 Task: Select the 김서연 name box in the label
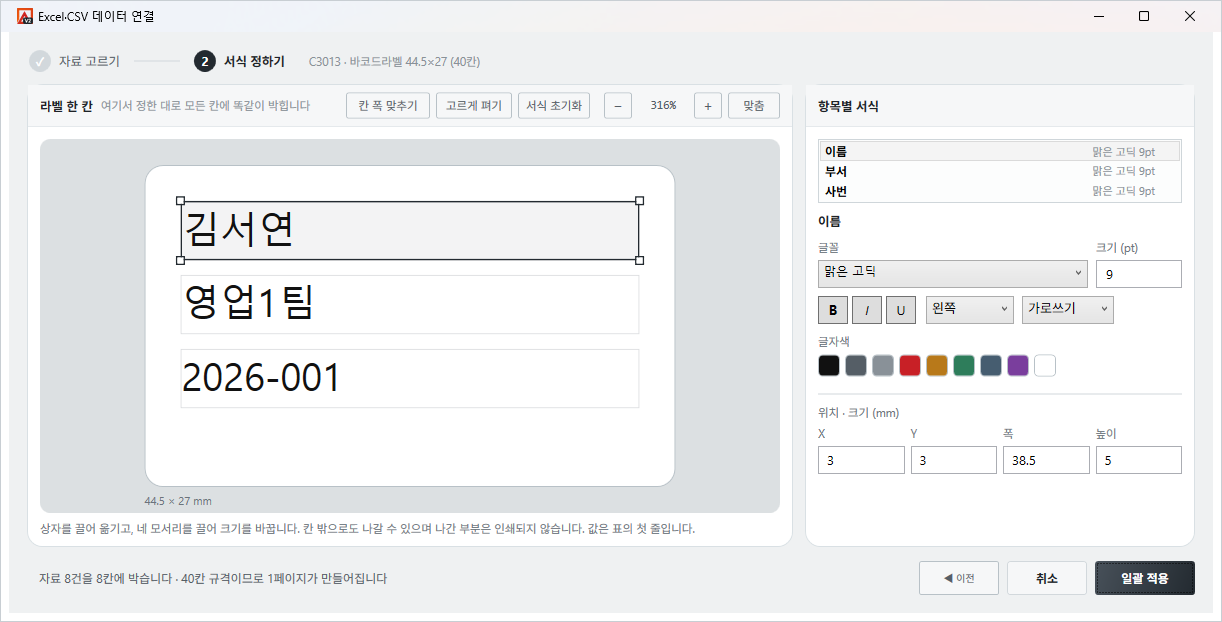pos(410,231)
